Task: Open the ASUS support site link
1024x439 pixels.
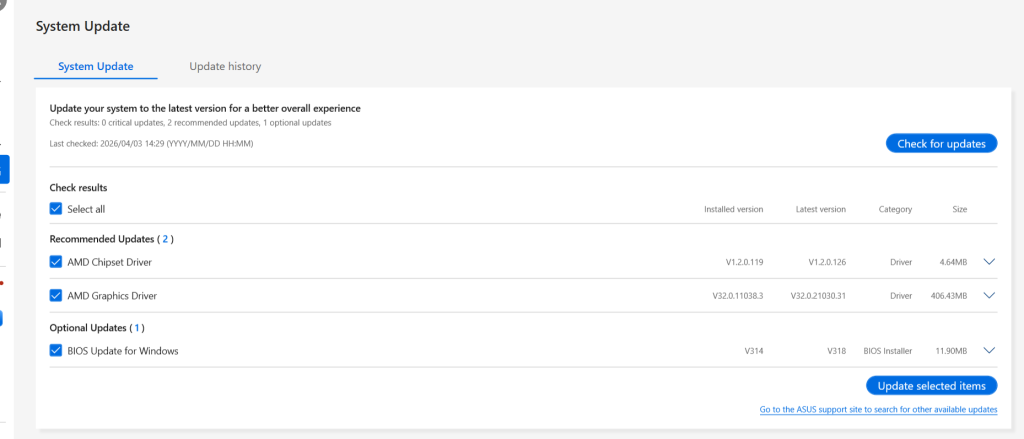Action: click(878, 410)
